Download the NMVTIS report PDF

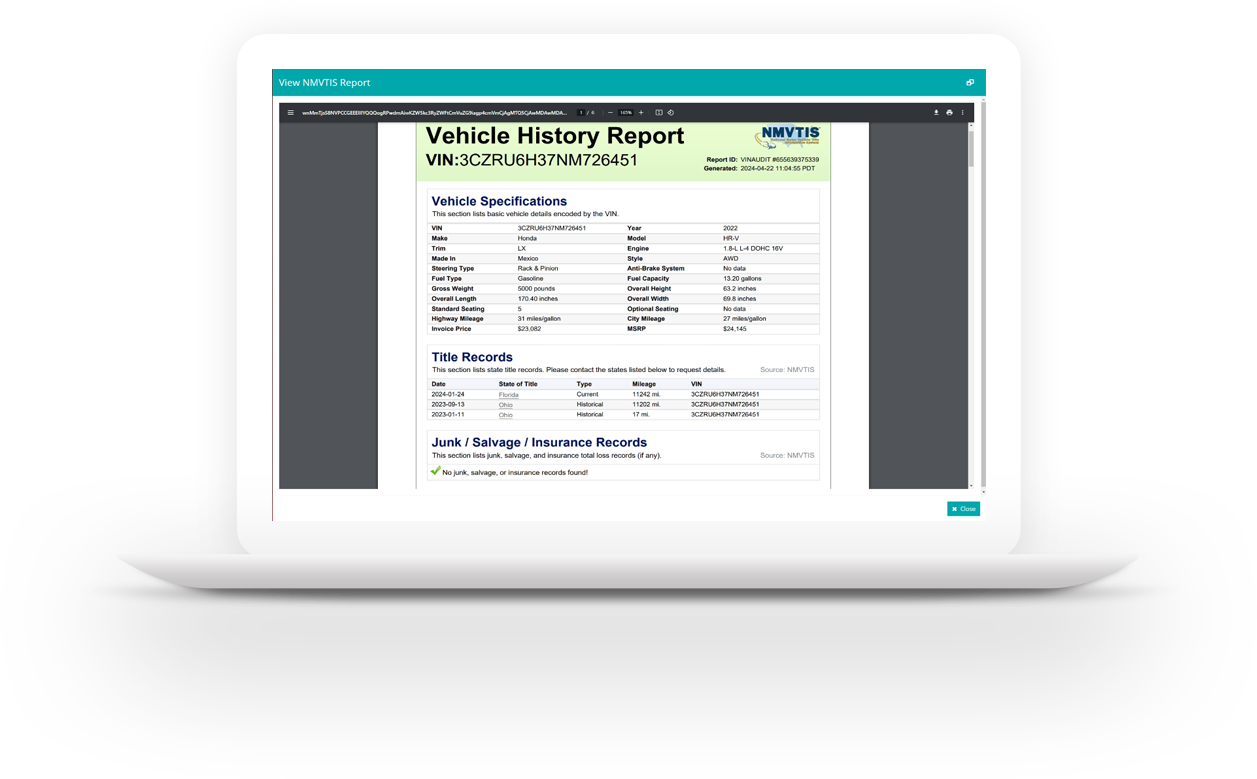(936, 112)
